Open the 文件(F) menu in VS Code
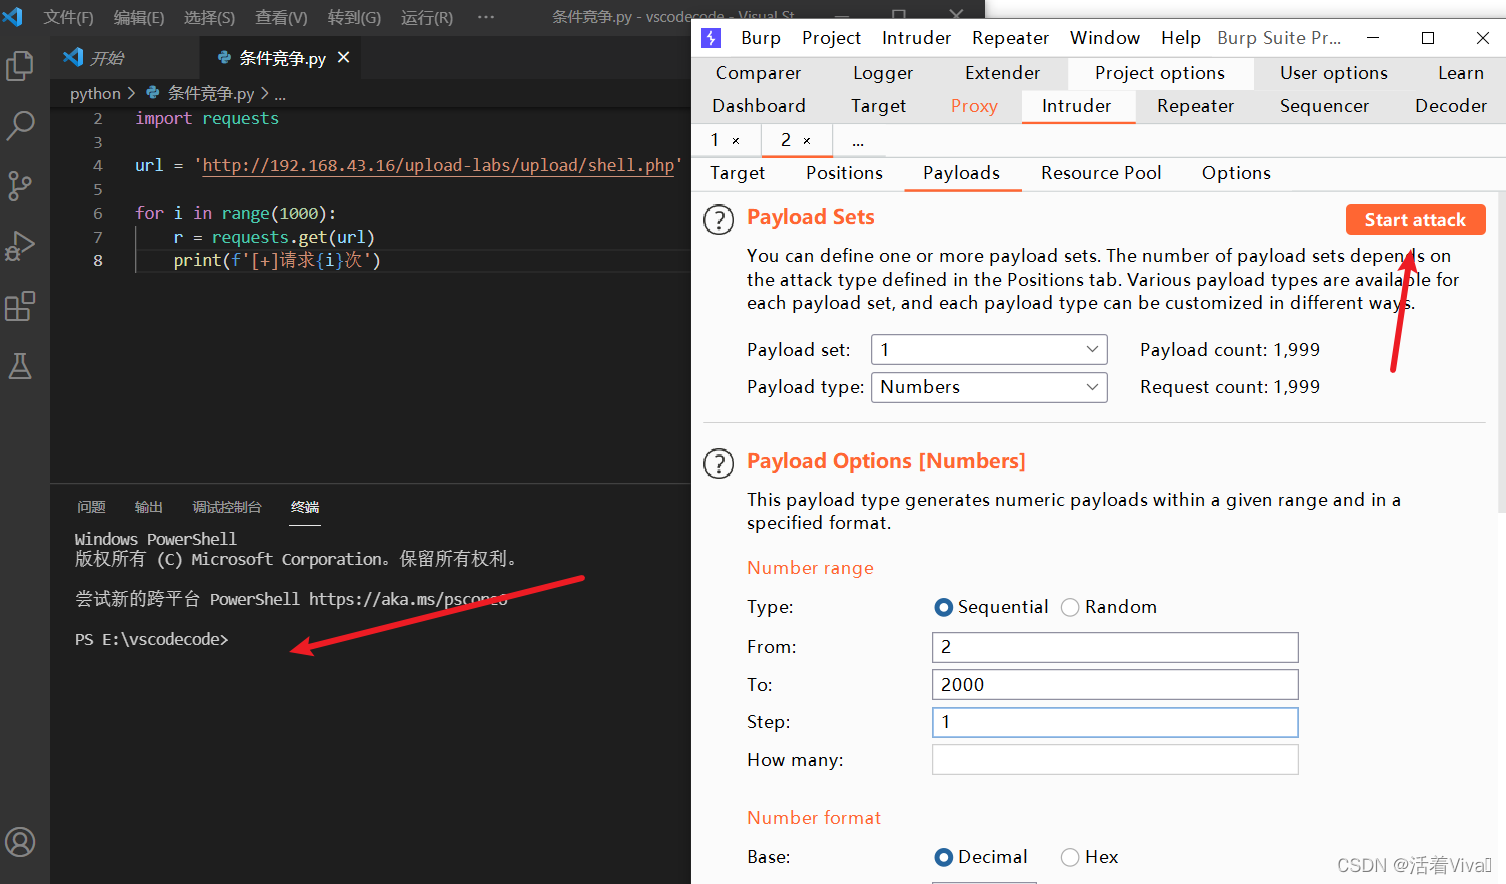The height and width of the screenshot is (884, 1506). (x=68, y=17)
